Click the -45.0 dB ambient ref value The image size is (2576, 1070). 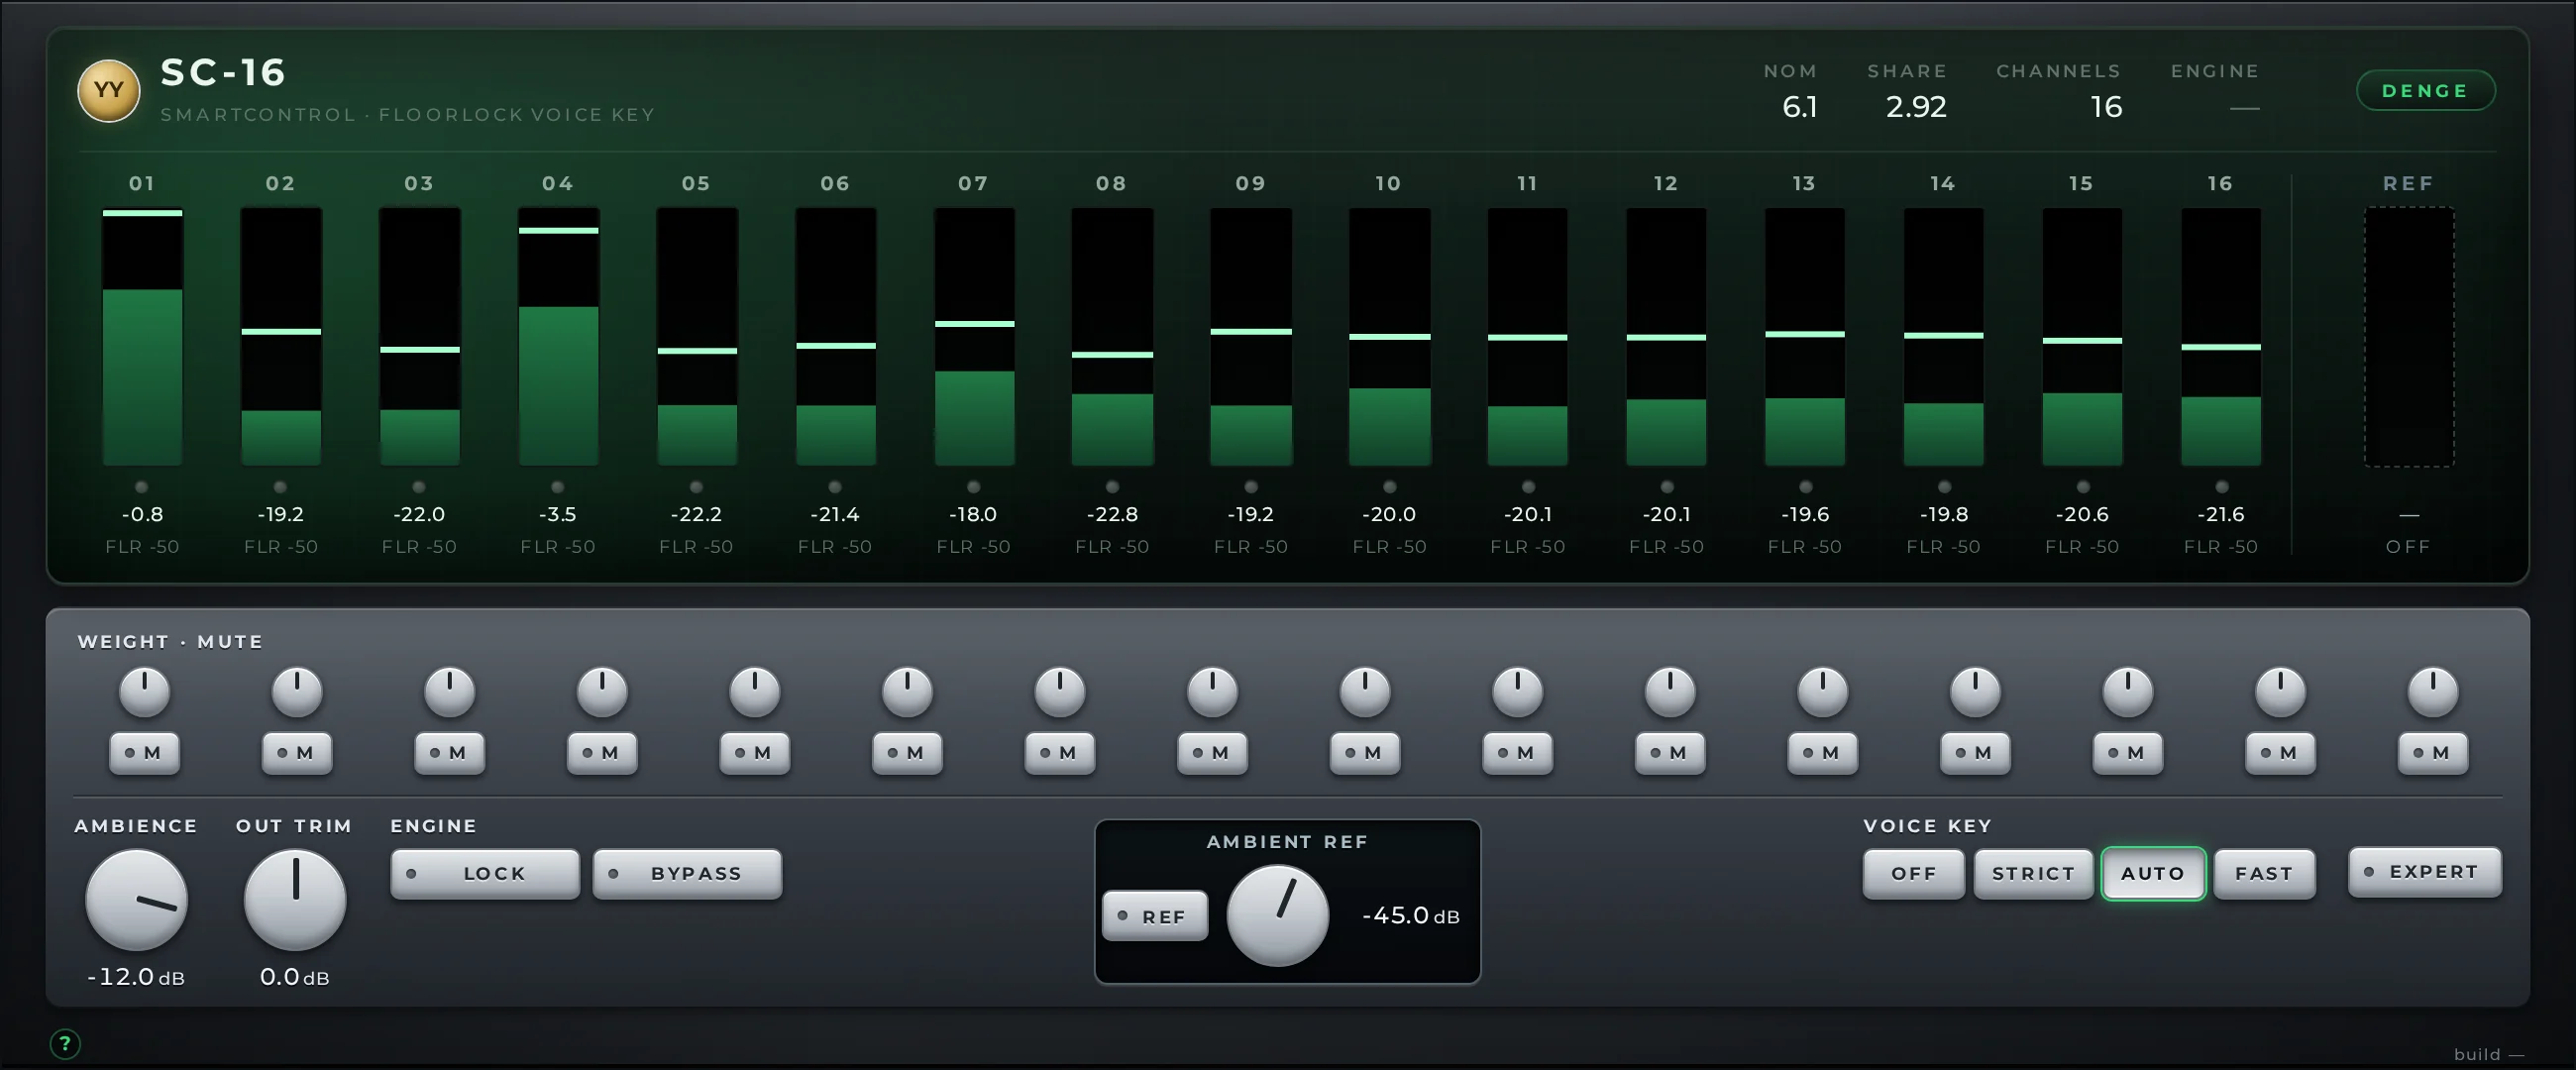pos(1411,916)
